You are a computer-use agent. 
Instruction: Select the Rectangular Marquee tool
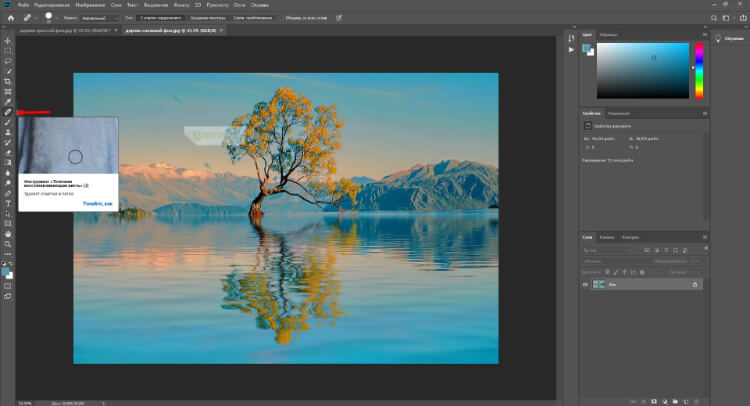click(x=8, y=50)
